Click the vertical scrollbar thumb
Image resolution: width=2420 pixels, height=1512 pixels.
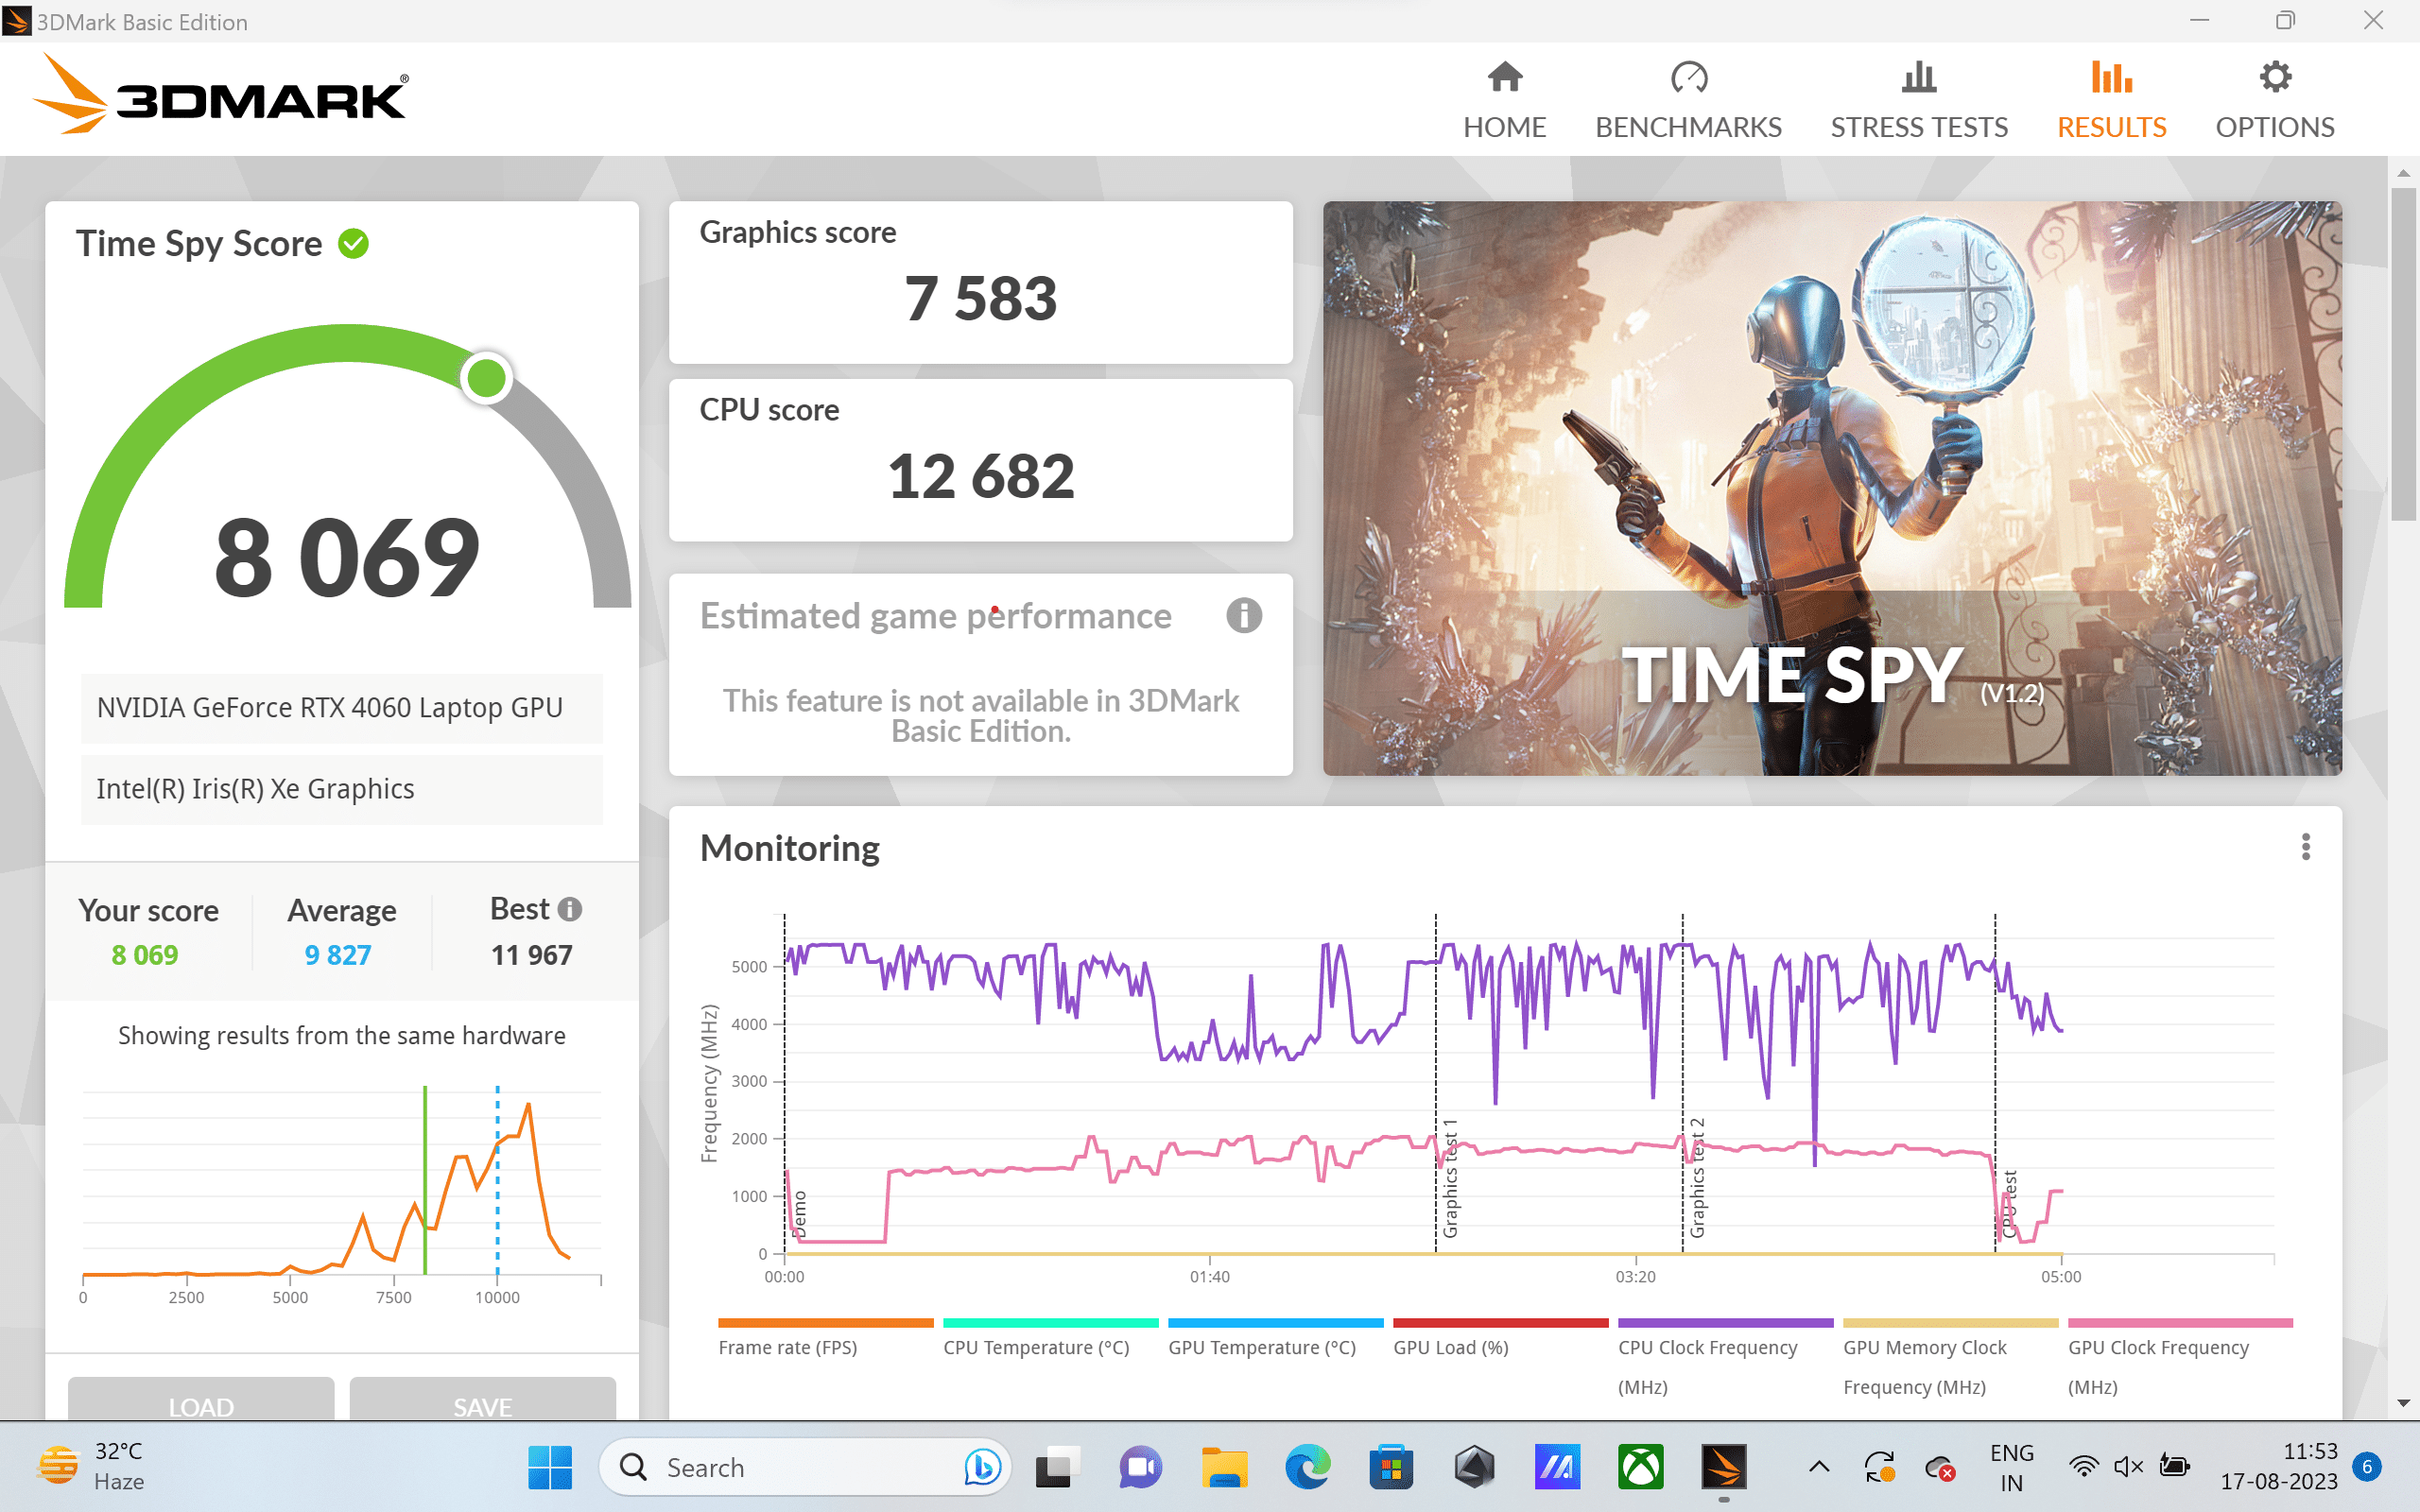click(x=2403, y=354)
